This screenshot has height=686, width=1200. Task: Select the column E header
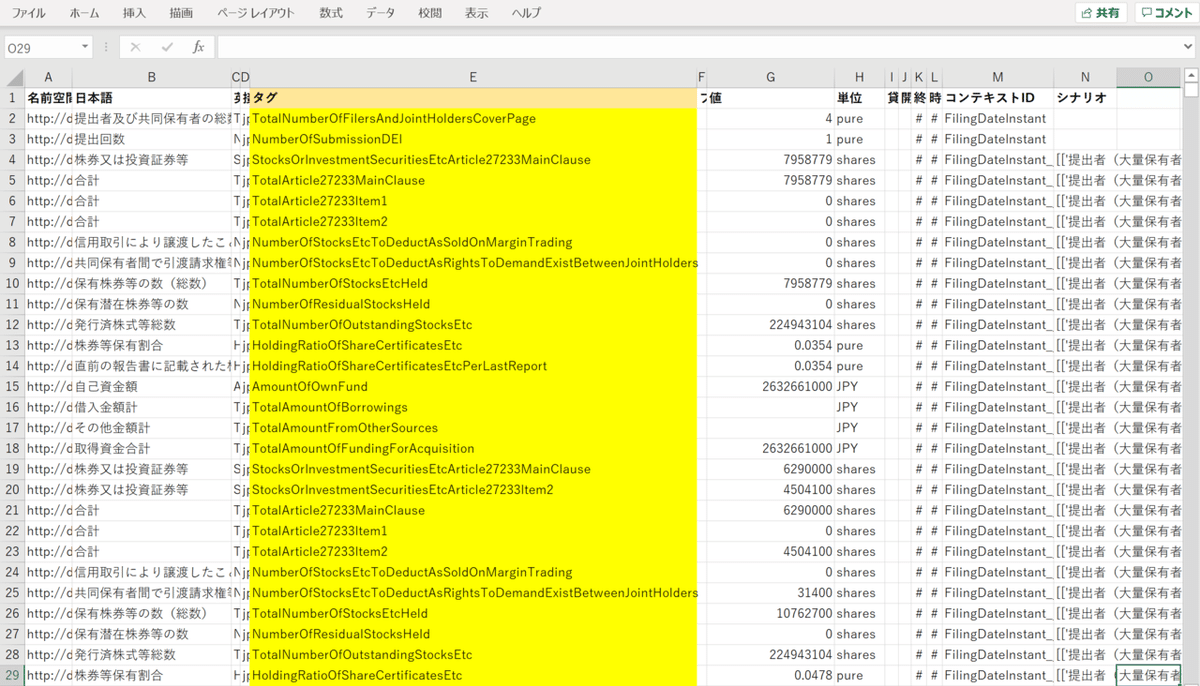(473, 77)
